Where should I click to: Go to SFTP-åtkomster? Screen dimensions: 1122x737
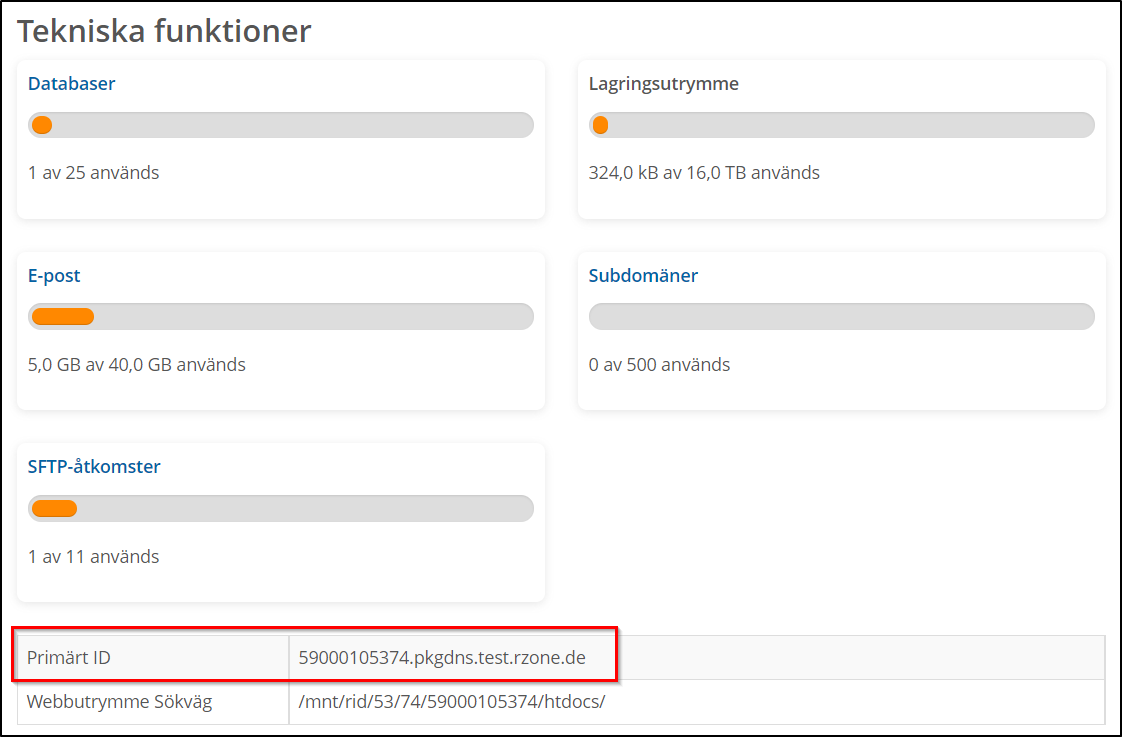pyautogui.click(x=94, y=467)
